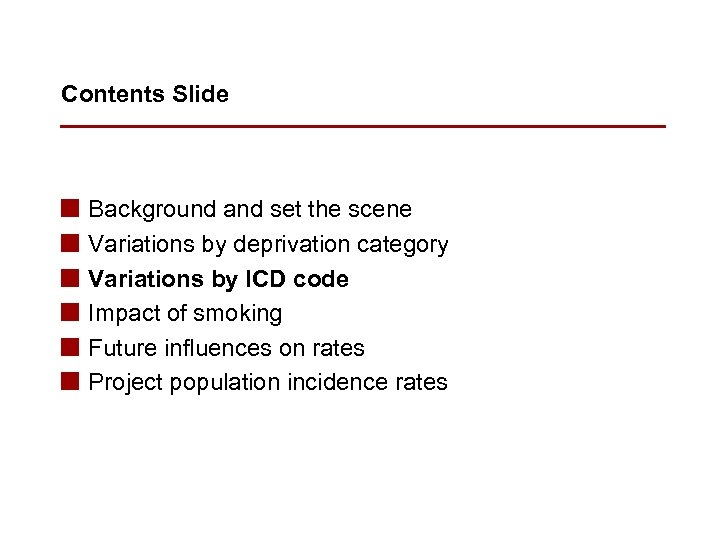Click the word "Slide" in the title
This screenshot has width=720, height=540.
[x=200, y=94]
